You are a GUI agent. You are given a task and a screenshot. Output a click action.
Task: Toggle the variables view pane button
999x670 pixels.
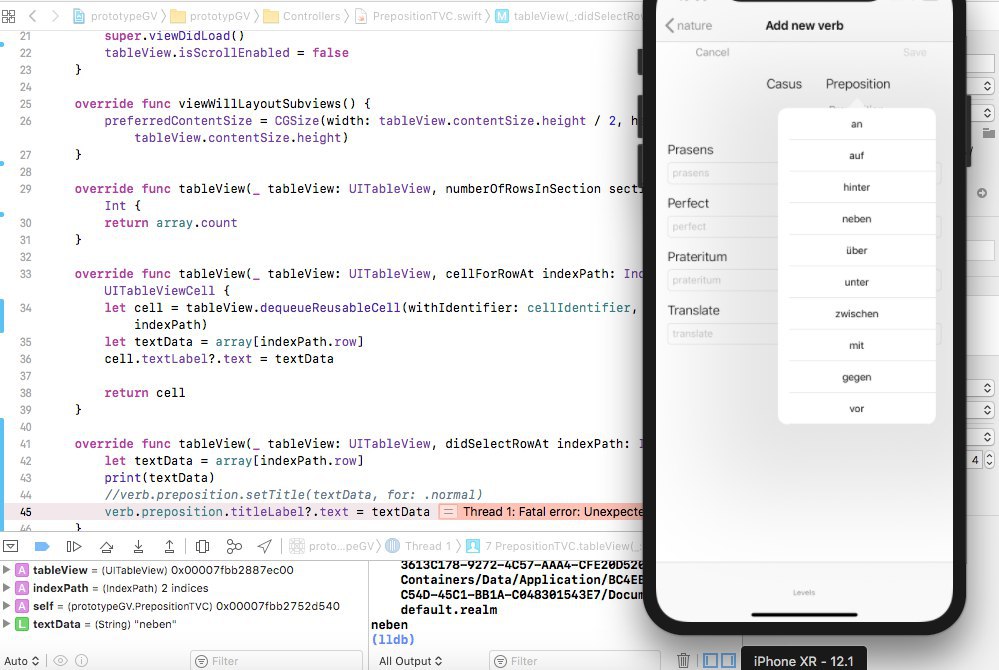coord(711,660)
